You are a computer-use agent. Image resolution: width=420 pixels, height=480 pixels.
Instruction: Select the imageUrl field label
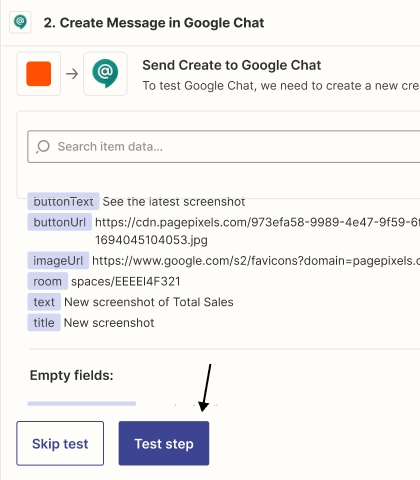pyautogui.click(x=58, y=260)
